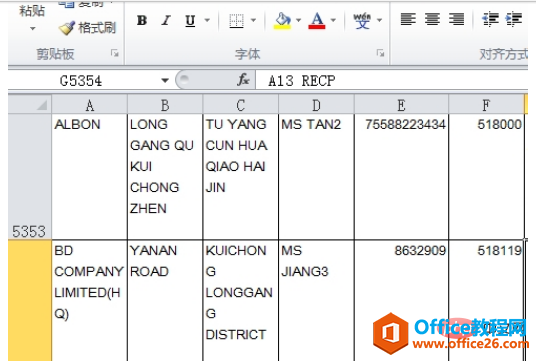Viewport: 536px width, 361px height.
Task: Select column F header
Action: tap(486, 105)
